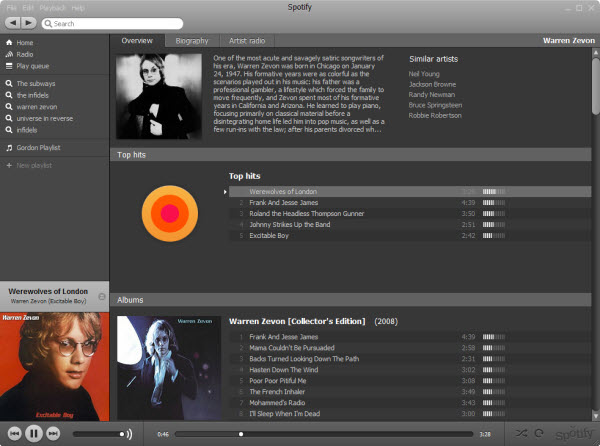The width and height of the screenshot is (600, 446).
Task: Select Roland the Headless Thompson Gunner track
Action: (x=410, y=213)
